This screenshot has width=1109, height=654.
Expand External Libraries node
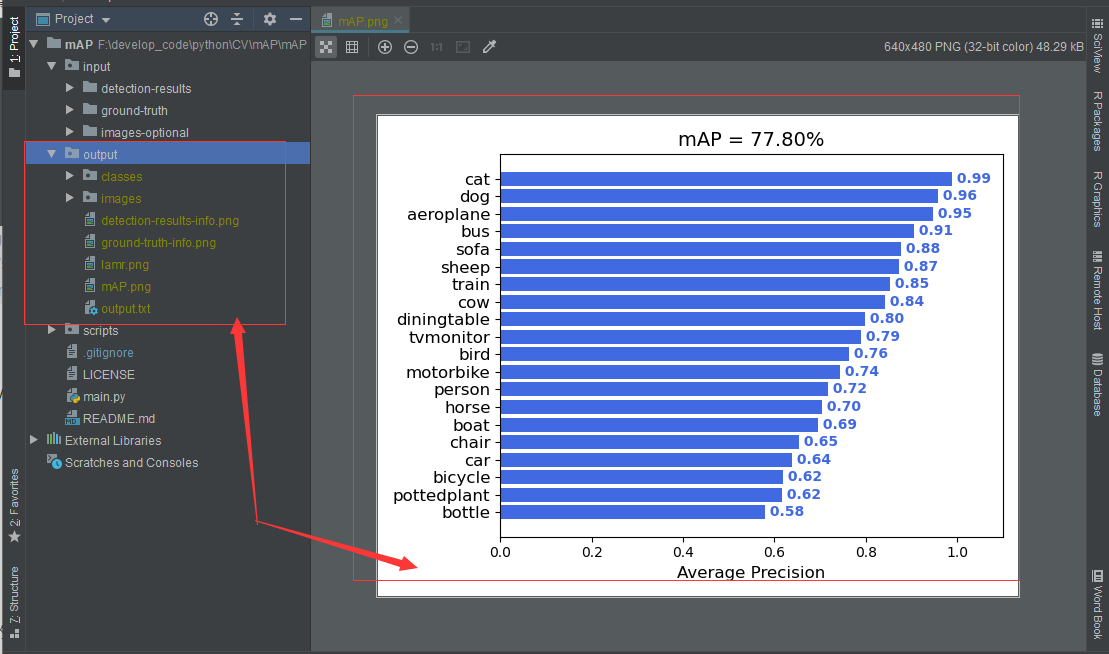tap(34, 440)
